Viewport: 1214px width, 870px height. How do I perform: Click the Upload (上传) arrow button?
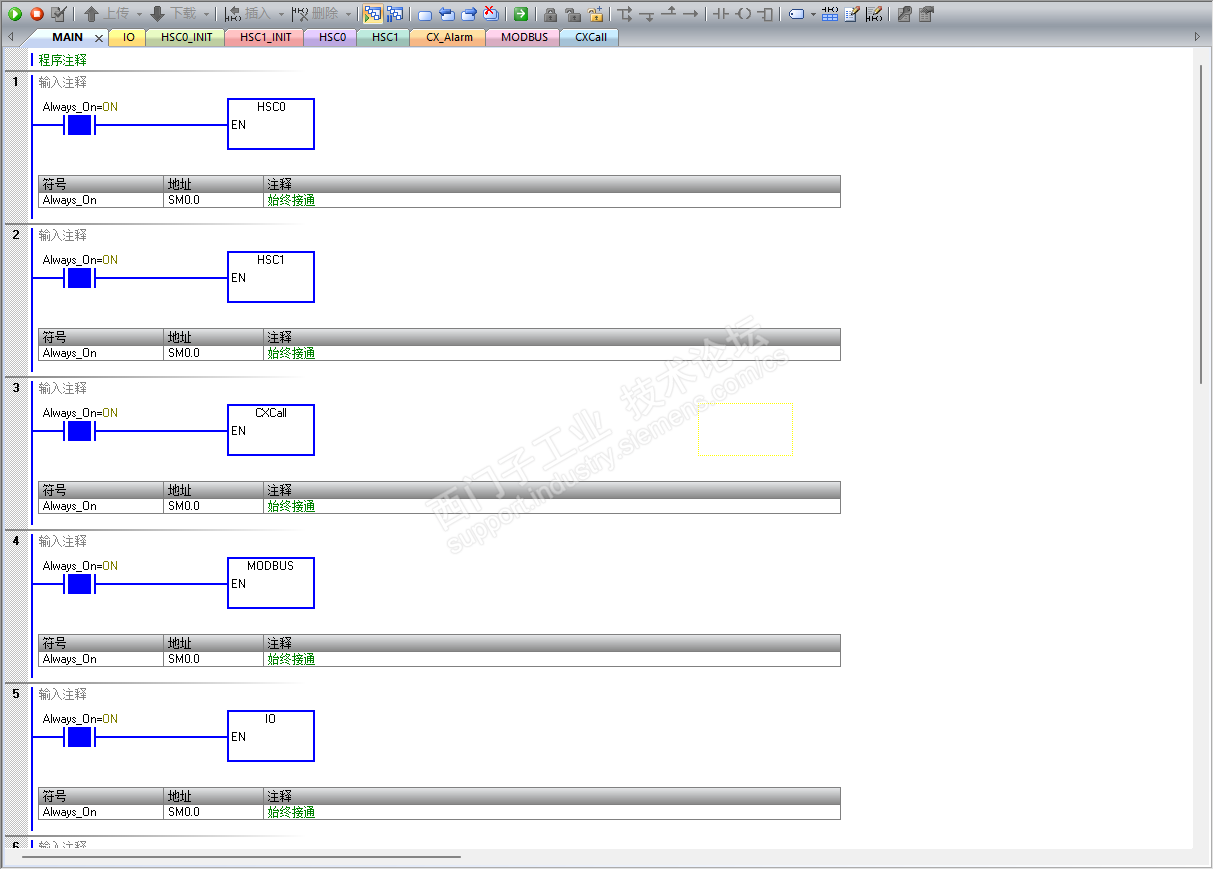coord(106,14)
